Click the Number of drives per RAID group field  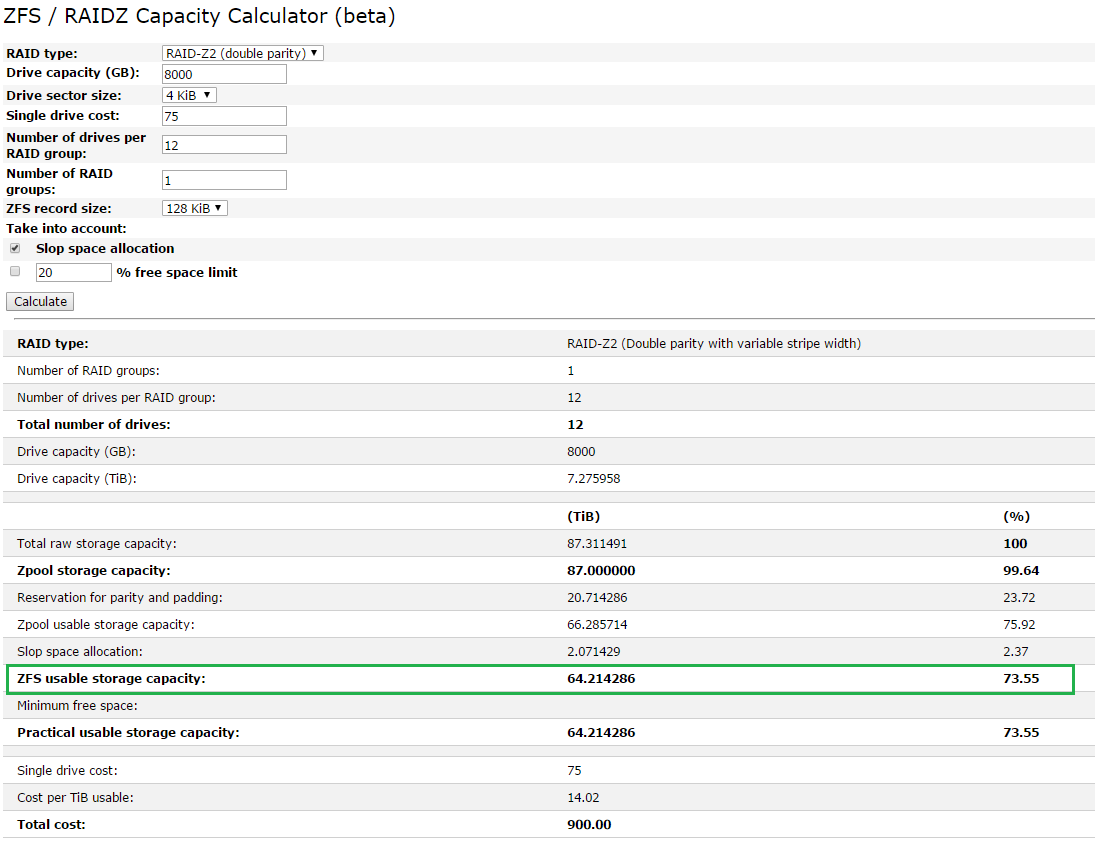click(224, 145)
